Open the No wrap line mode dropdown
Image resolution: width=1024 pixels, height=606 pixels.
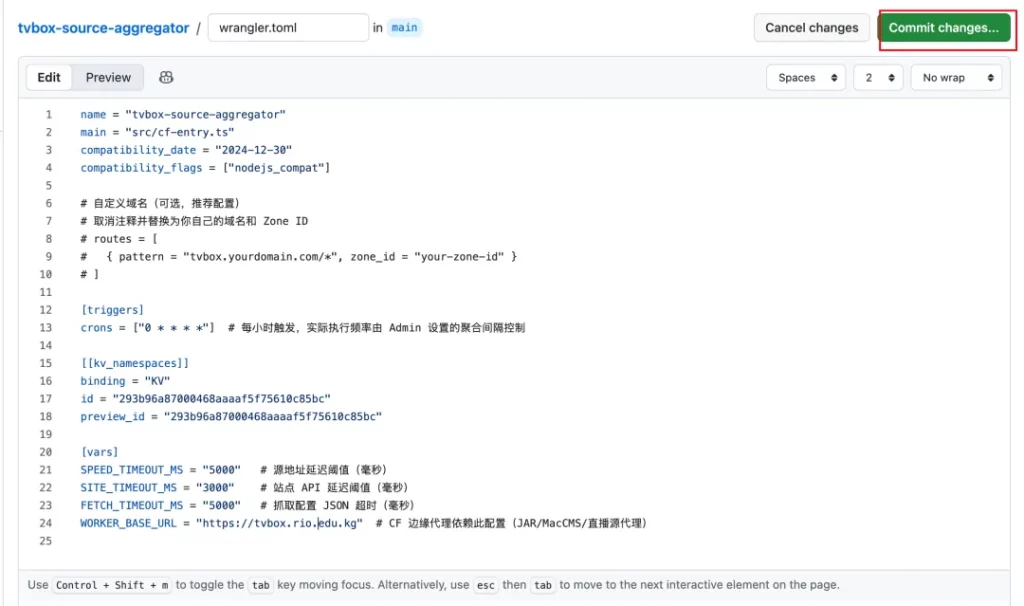(956, 78)
